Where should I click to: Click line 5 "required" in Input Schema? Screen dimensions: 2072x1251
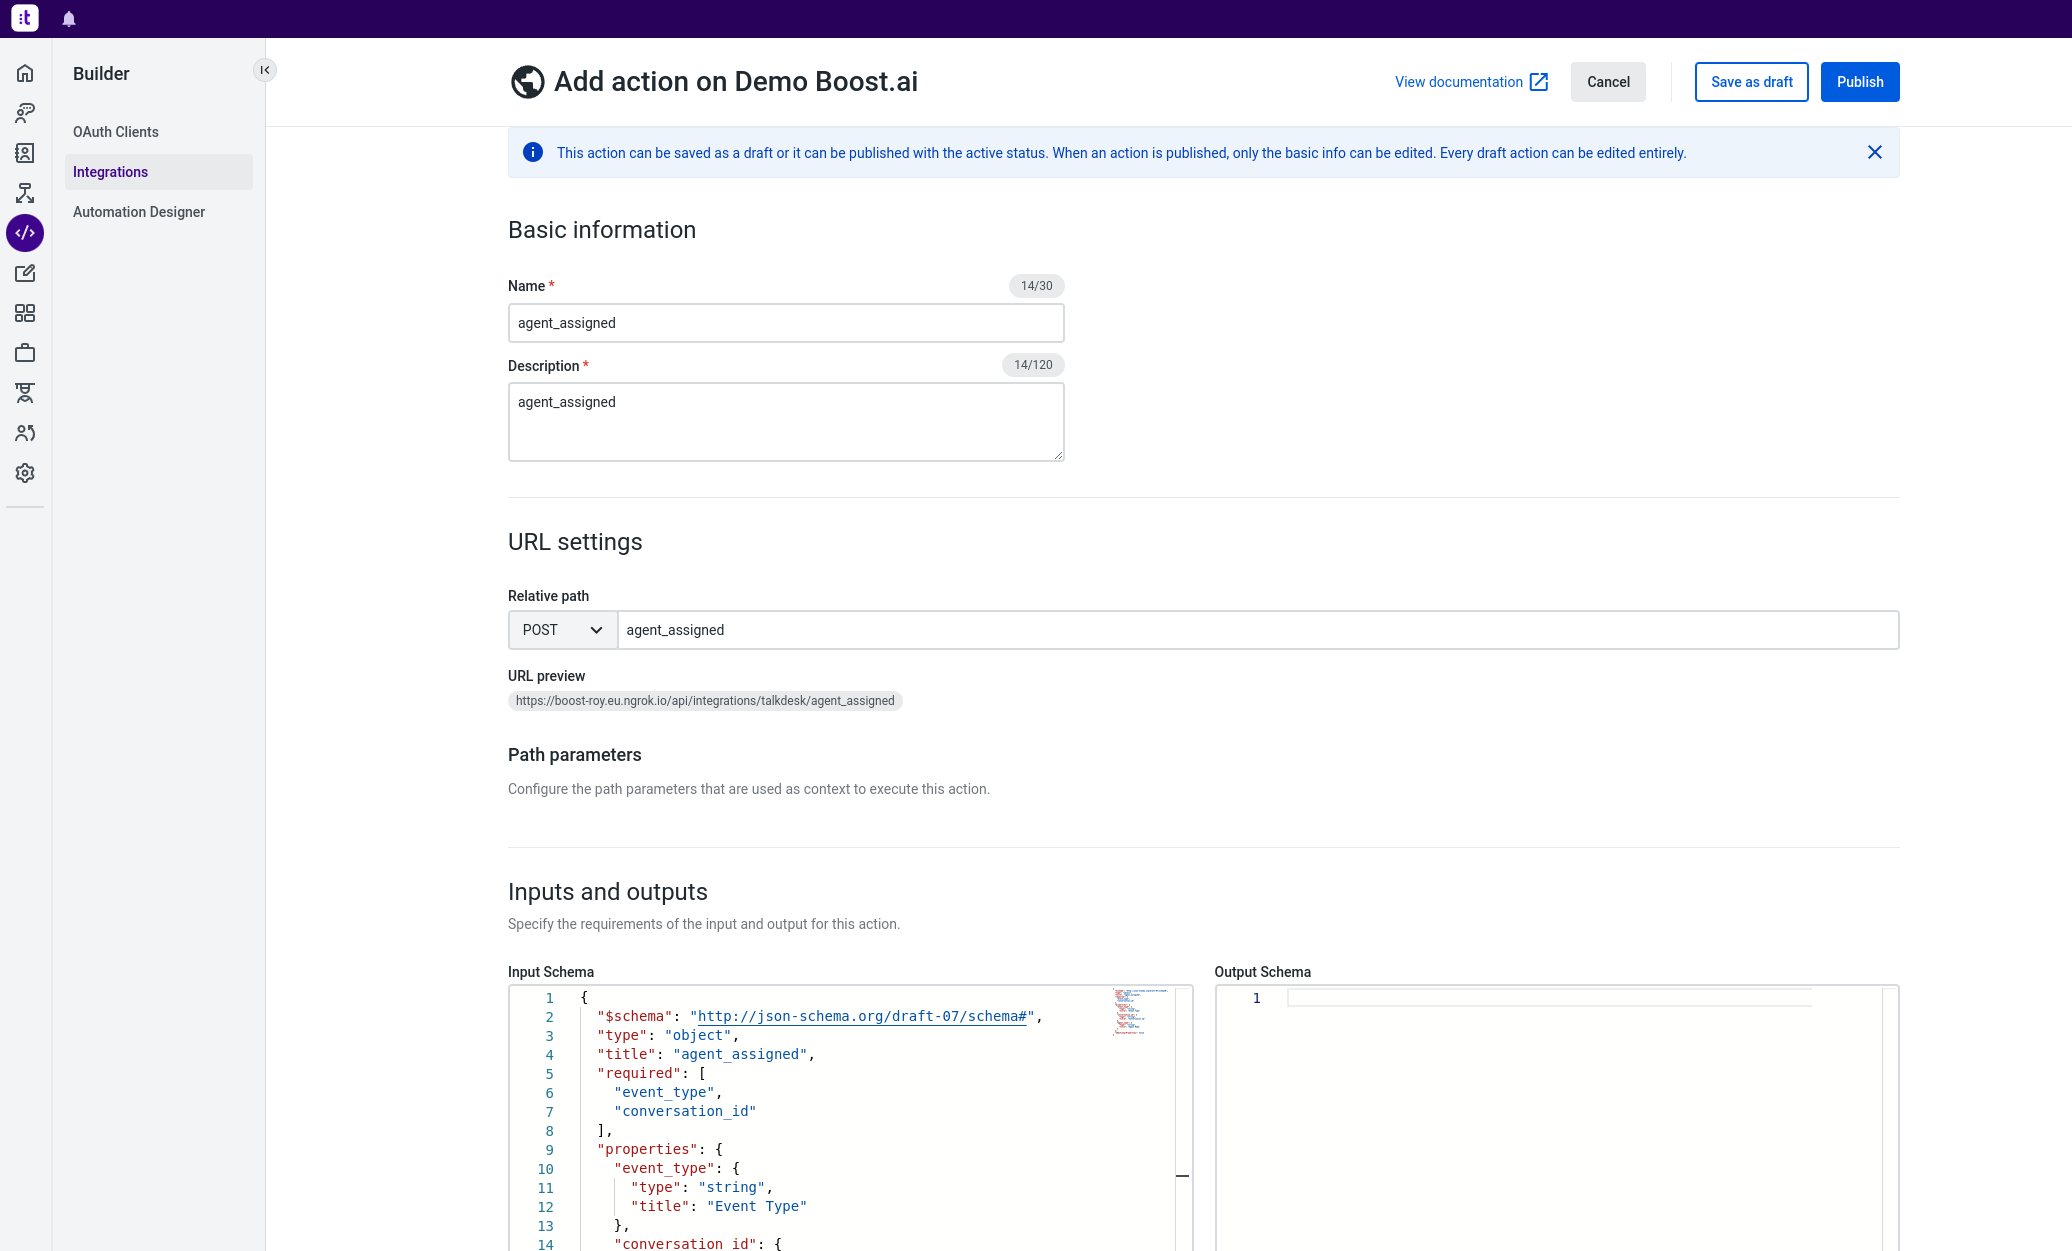pyautogui.click(x=651, y=1073)
